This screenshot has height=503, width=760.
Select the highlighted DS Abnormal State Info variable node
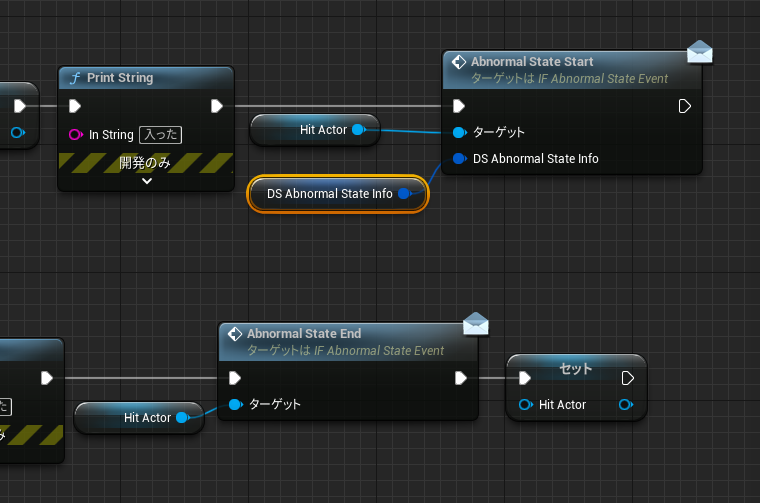[x=338, y=194]
